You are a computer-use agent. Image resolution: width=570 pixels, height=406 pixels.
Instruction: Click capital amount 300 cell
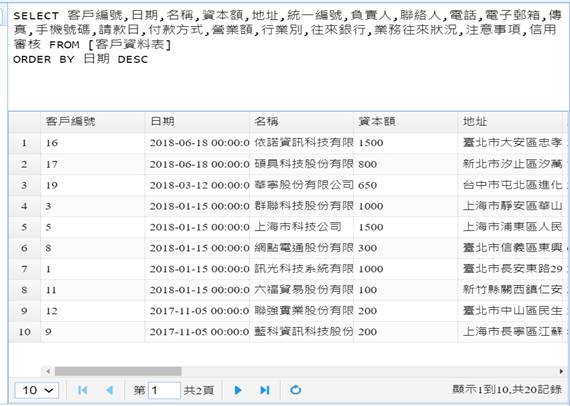pos(406,248)
